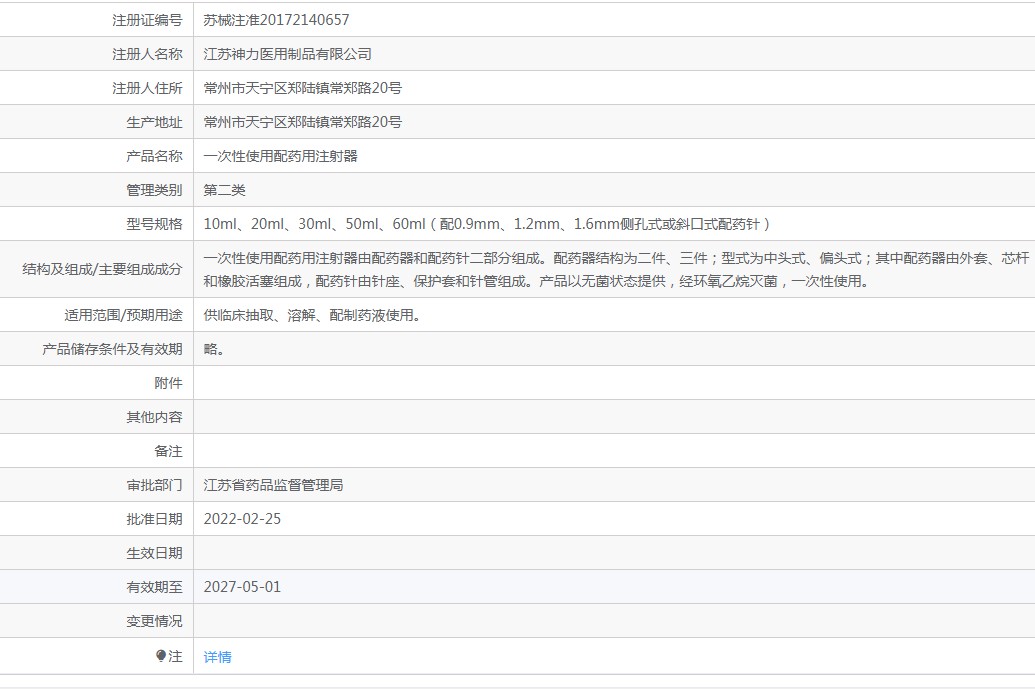Image resolution: width=1035 pixels, height=689 pixels.
Task: Click the 适用范围/预期用途 label
Action: 123,315
